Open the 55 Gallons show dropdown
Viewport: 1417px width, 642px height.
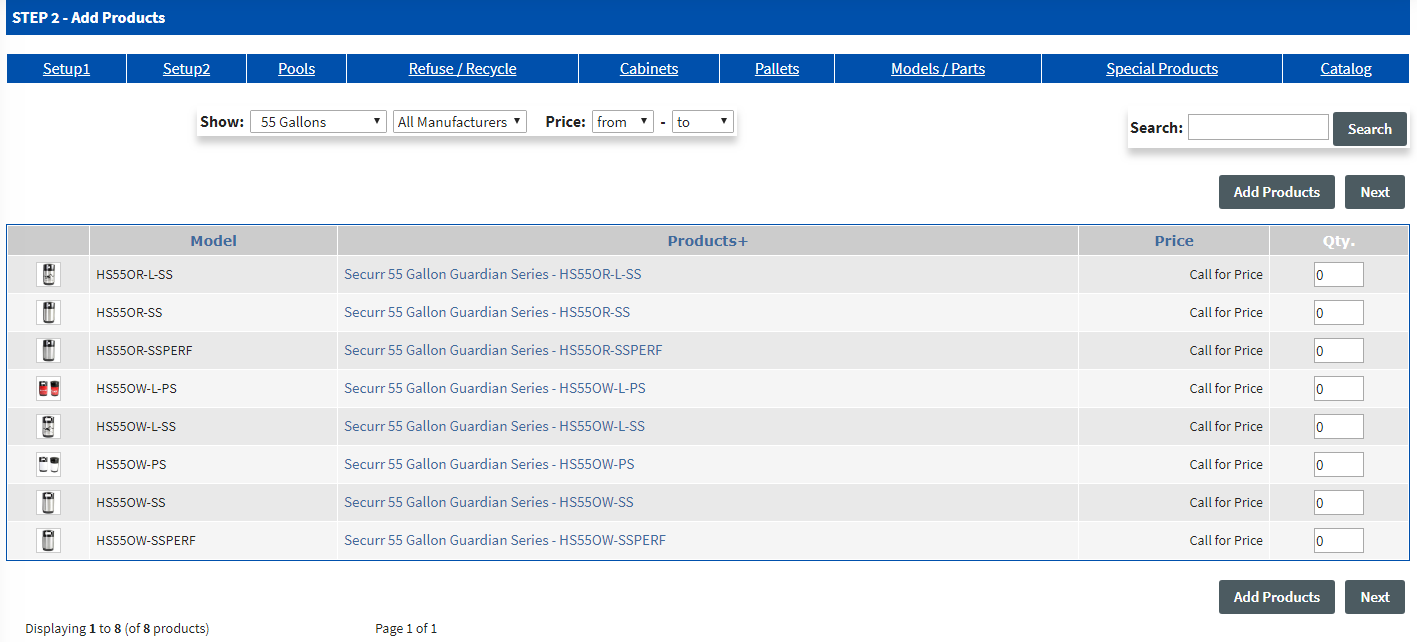[x=318, y=122]
